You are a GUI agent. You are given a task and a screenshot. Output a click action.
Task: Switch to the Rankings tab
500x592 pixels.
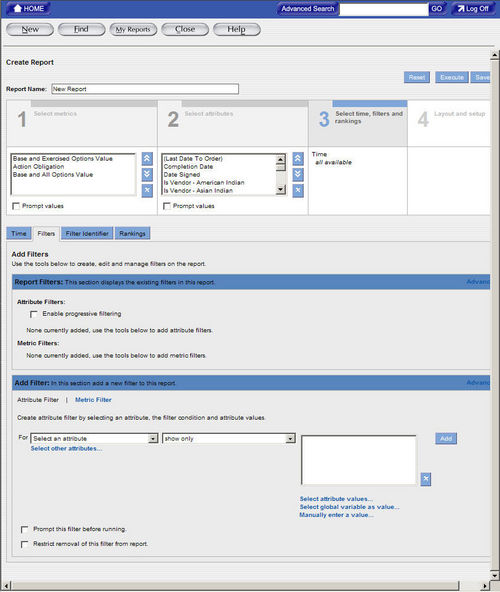(x=132, y=234)
